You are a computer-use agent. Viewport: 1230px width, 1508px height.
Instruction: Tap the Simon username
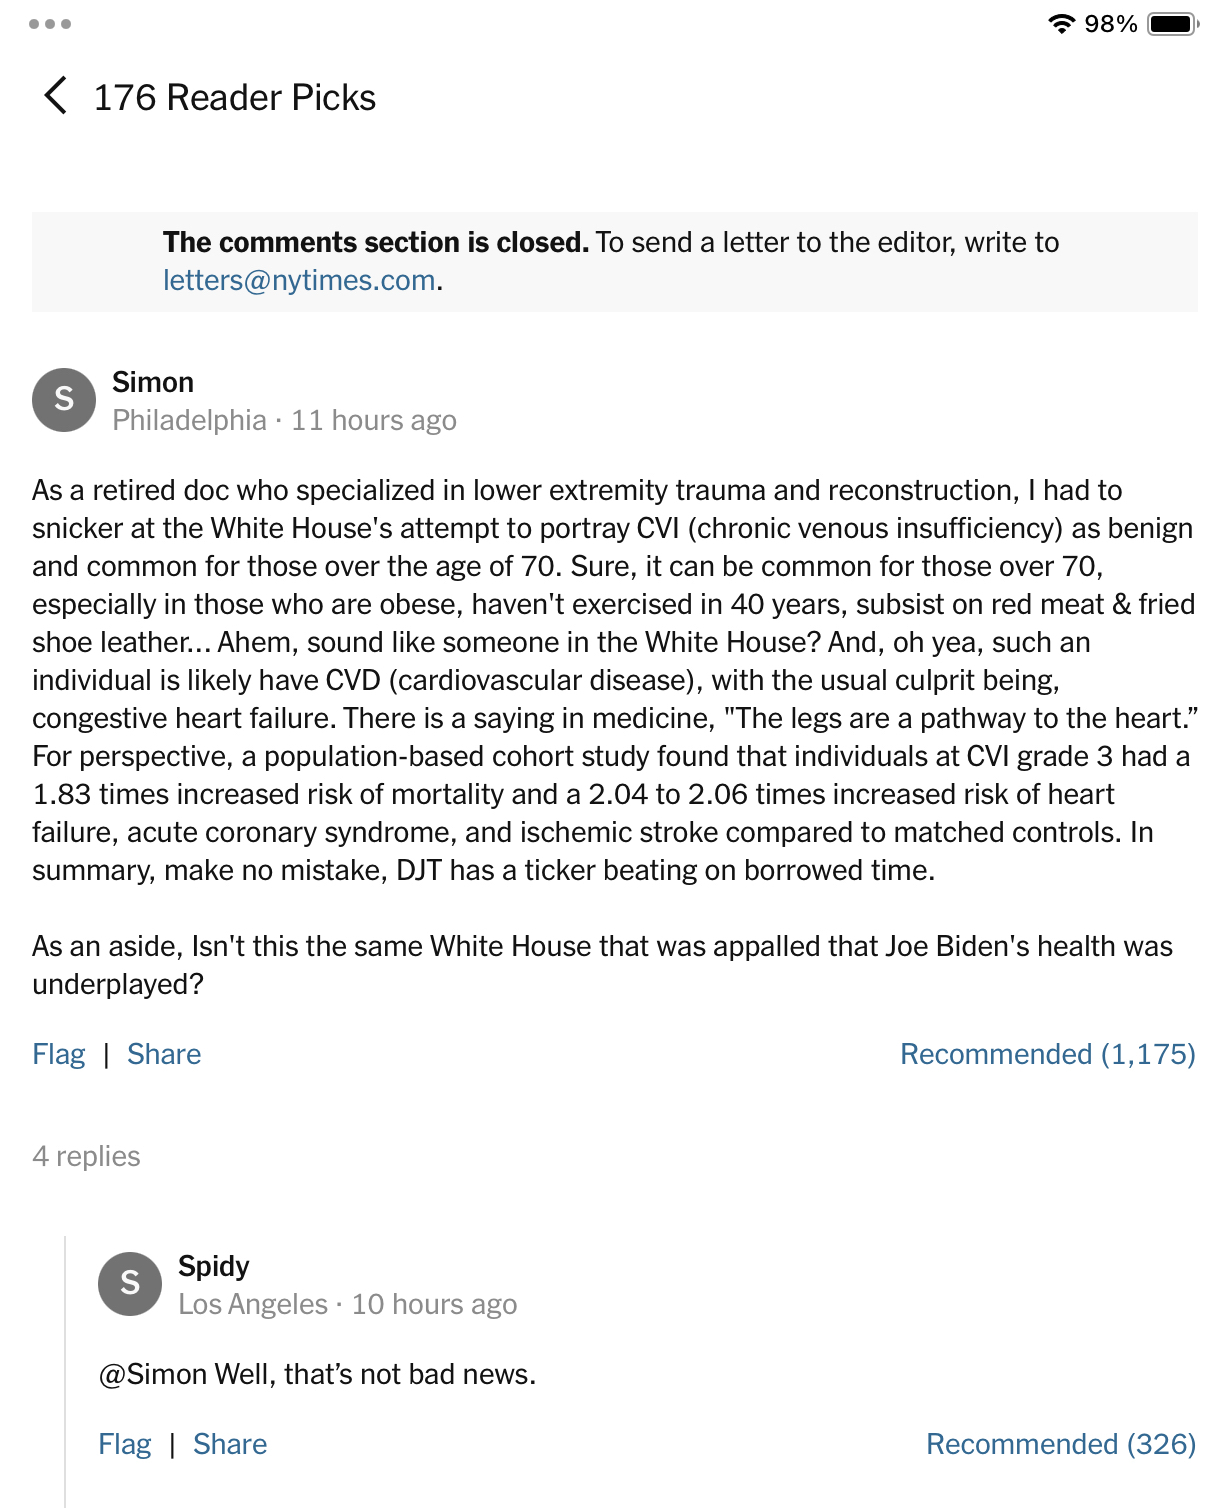point(153,382)
